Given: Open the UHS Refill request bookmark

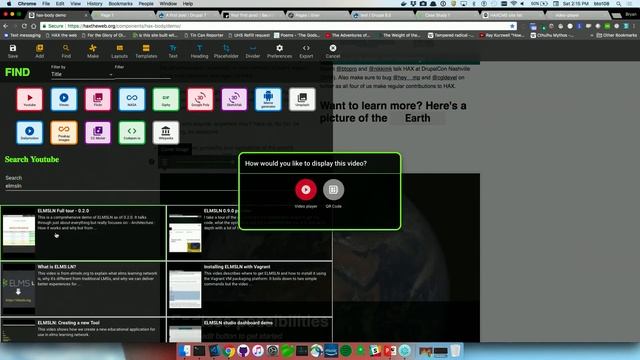Looking at the screenshot, I should point(249,36).
